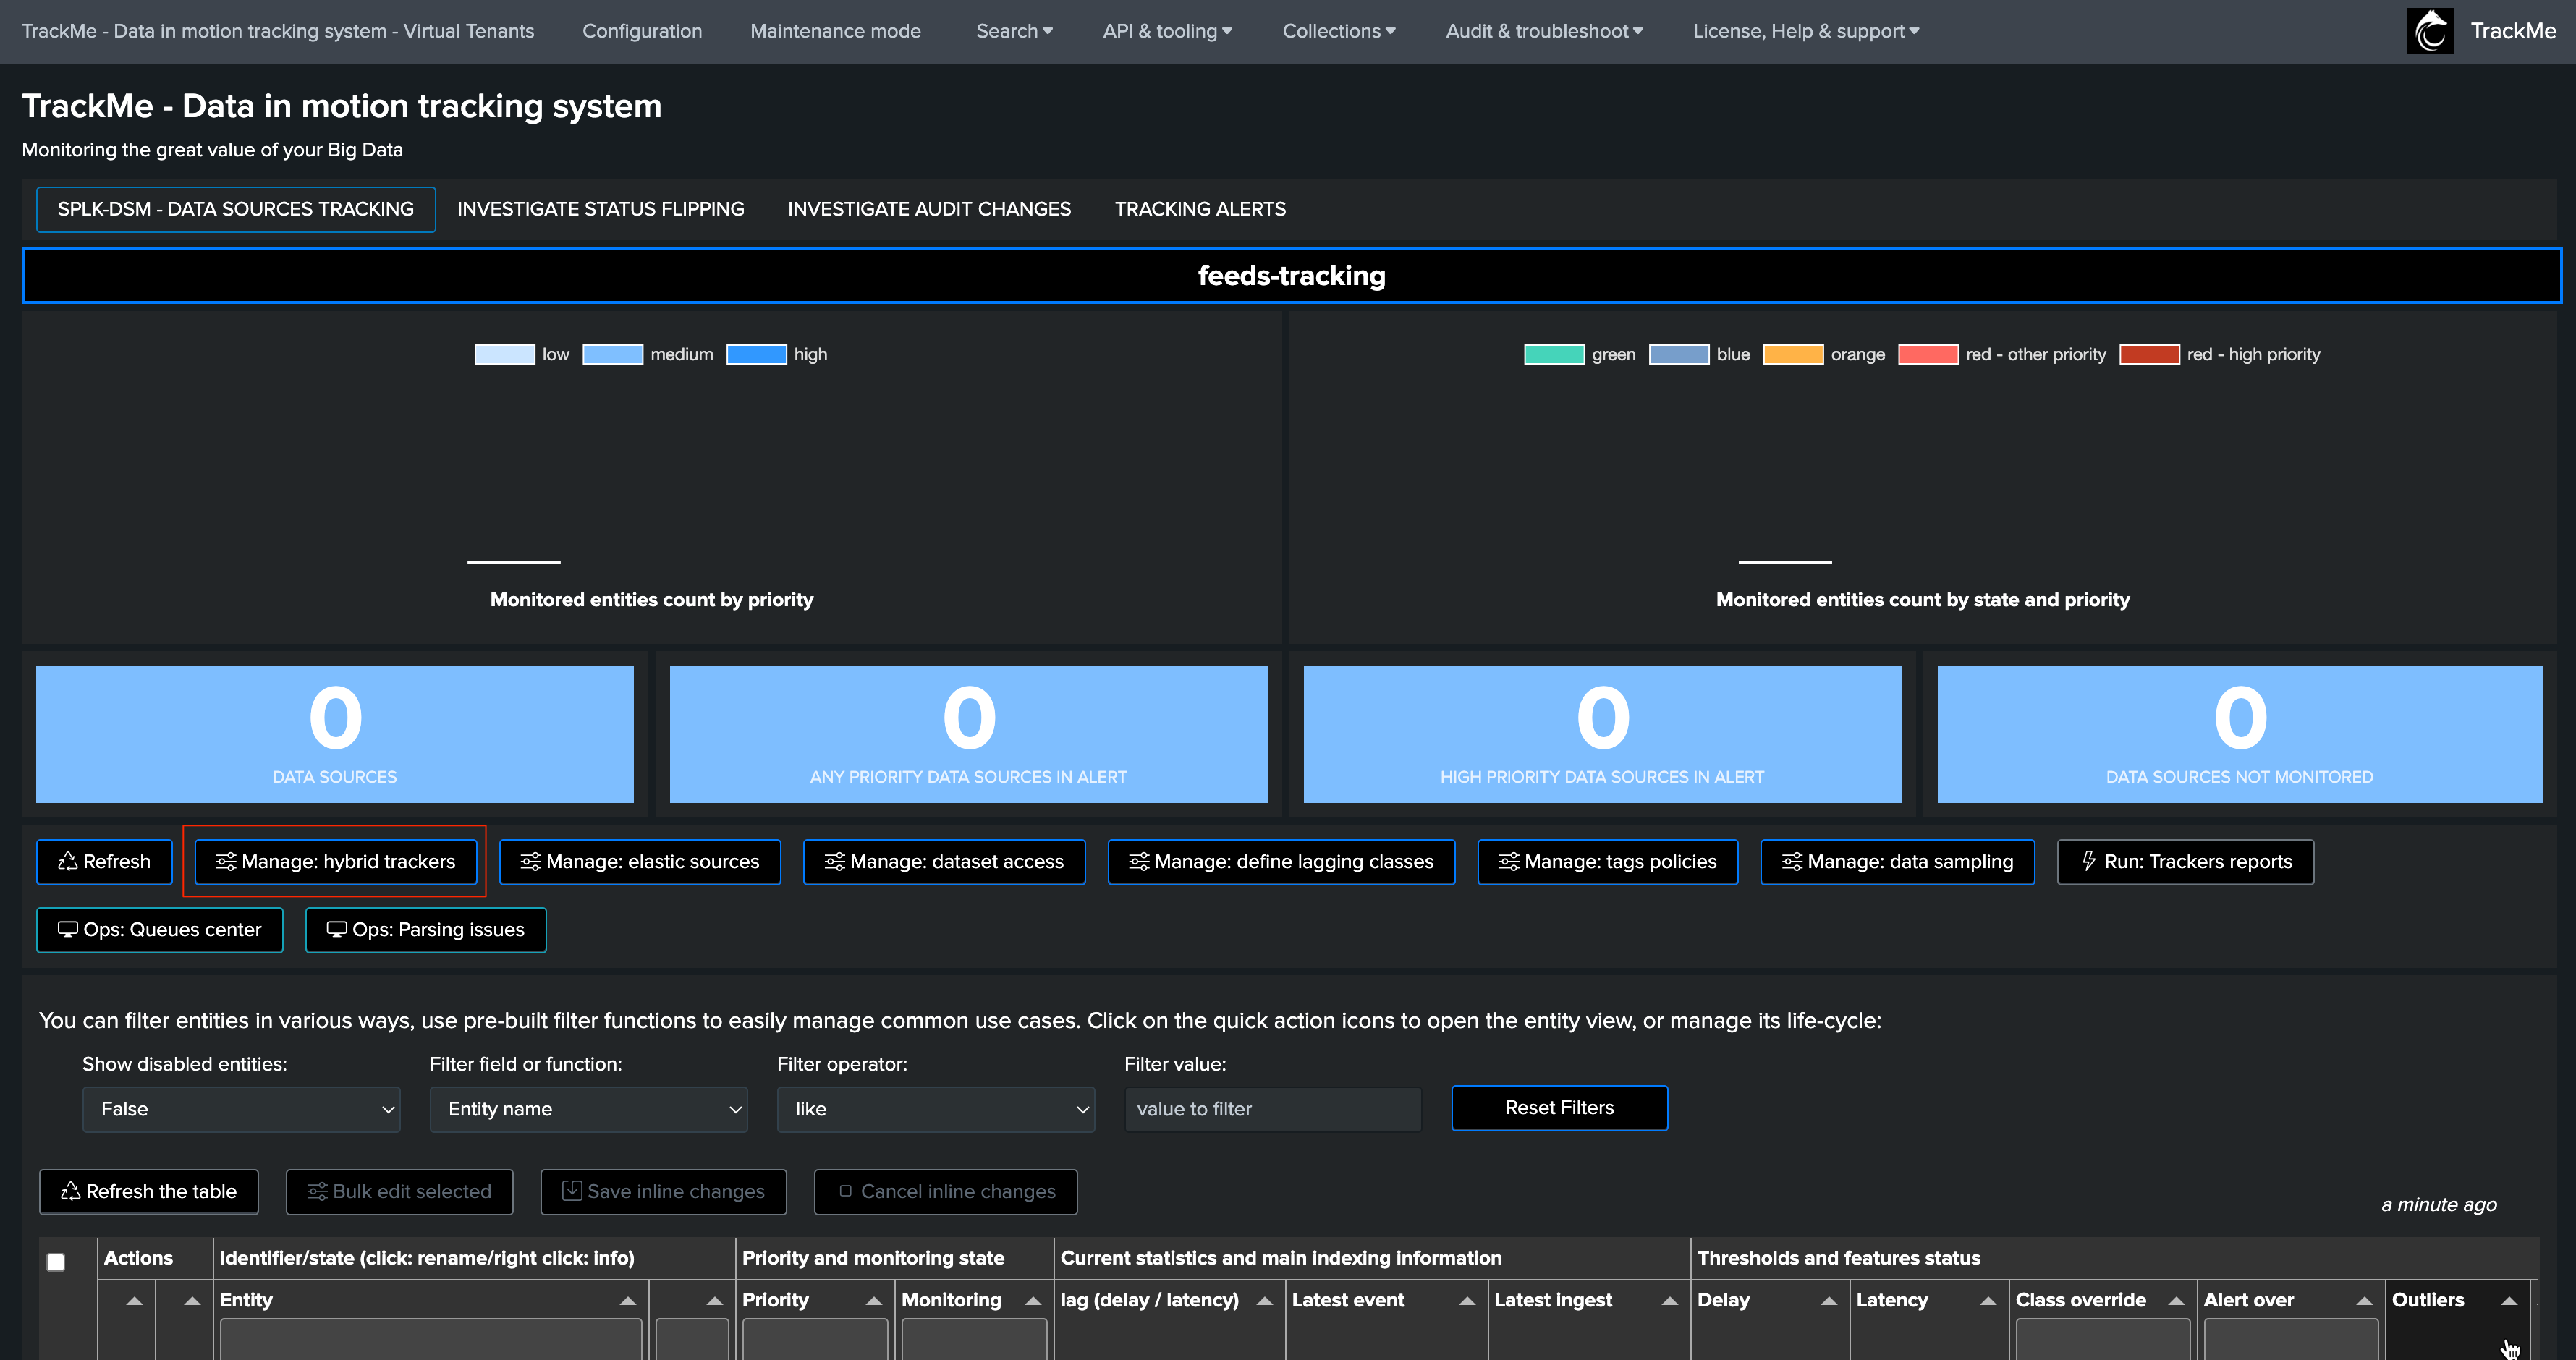This screenshot has height=1360, width=2576.
Task: Sort by Latest ingest column arrow
Action: [x=1669, y=1300]
